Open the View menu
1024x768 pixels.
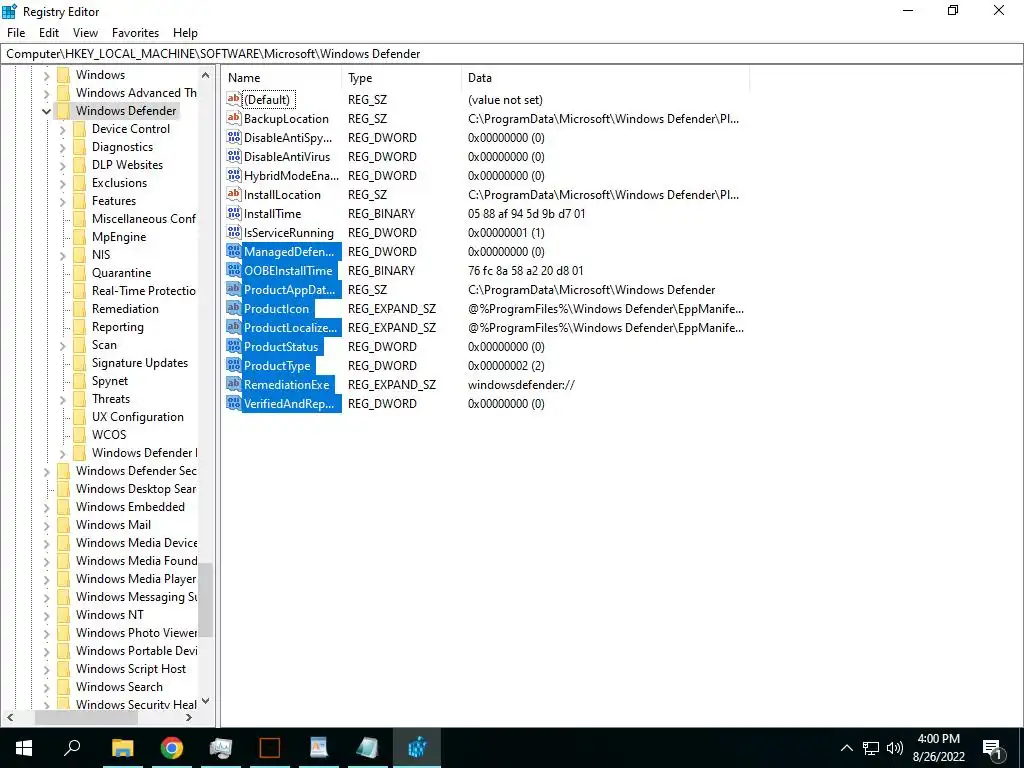tap(85, 33)
